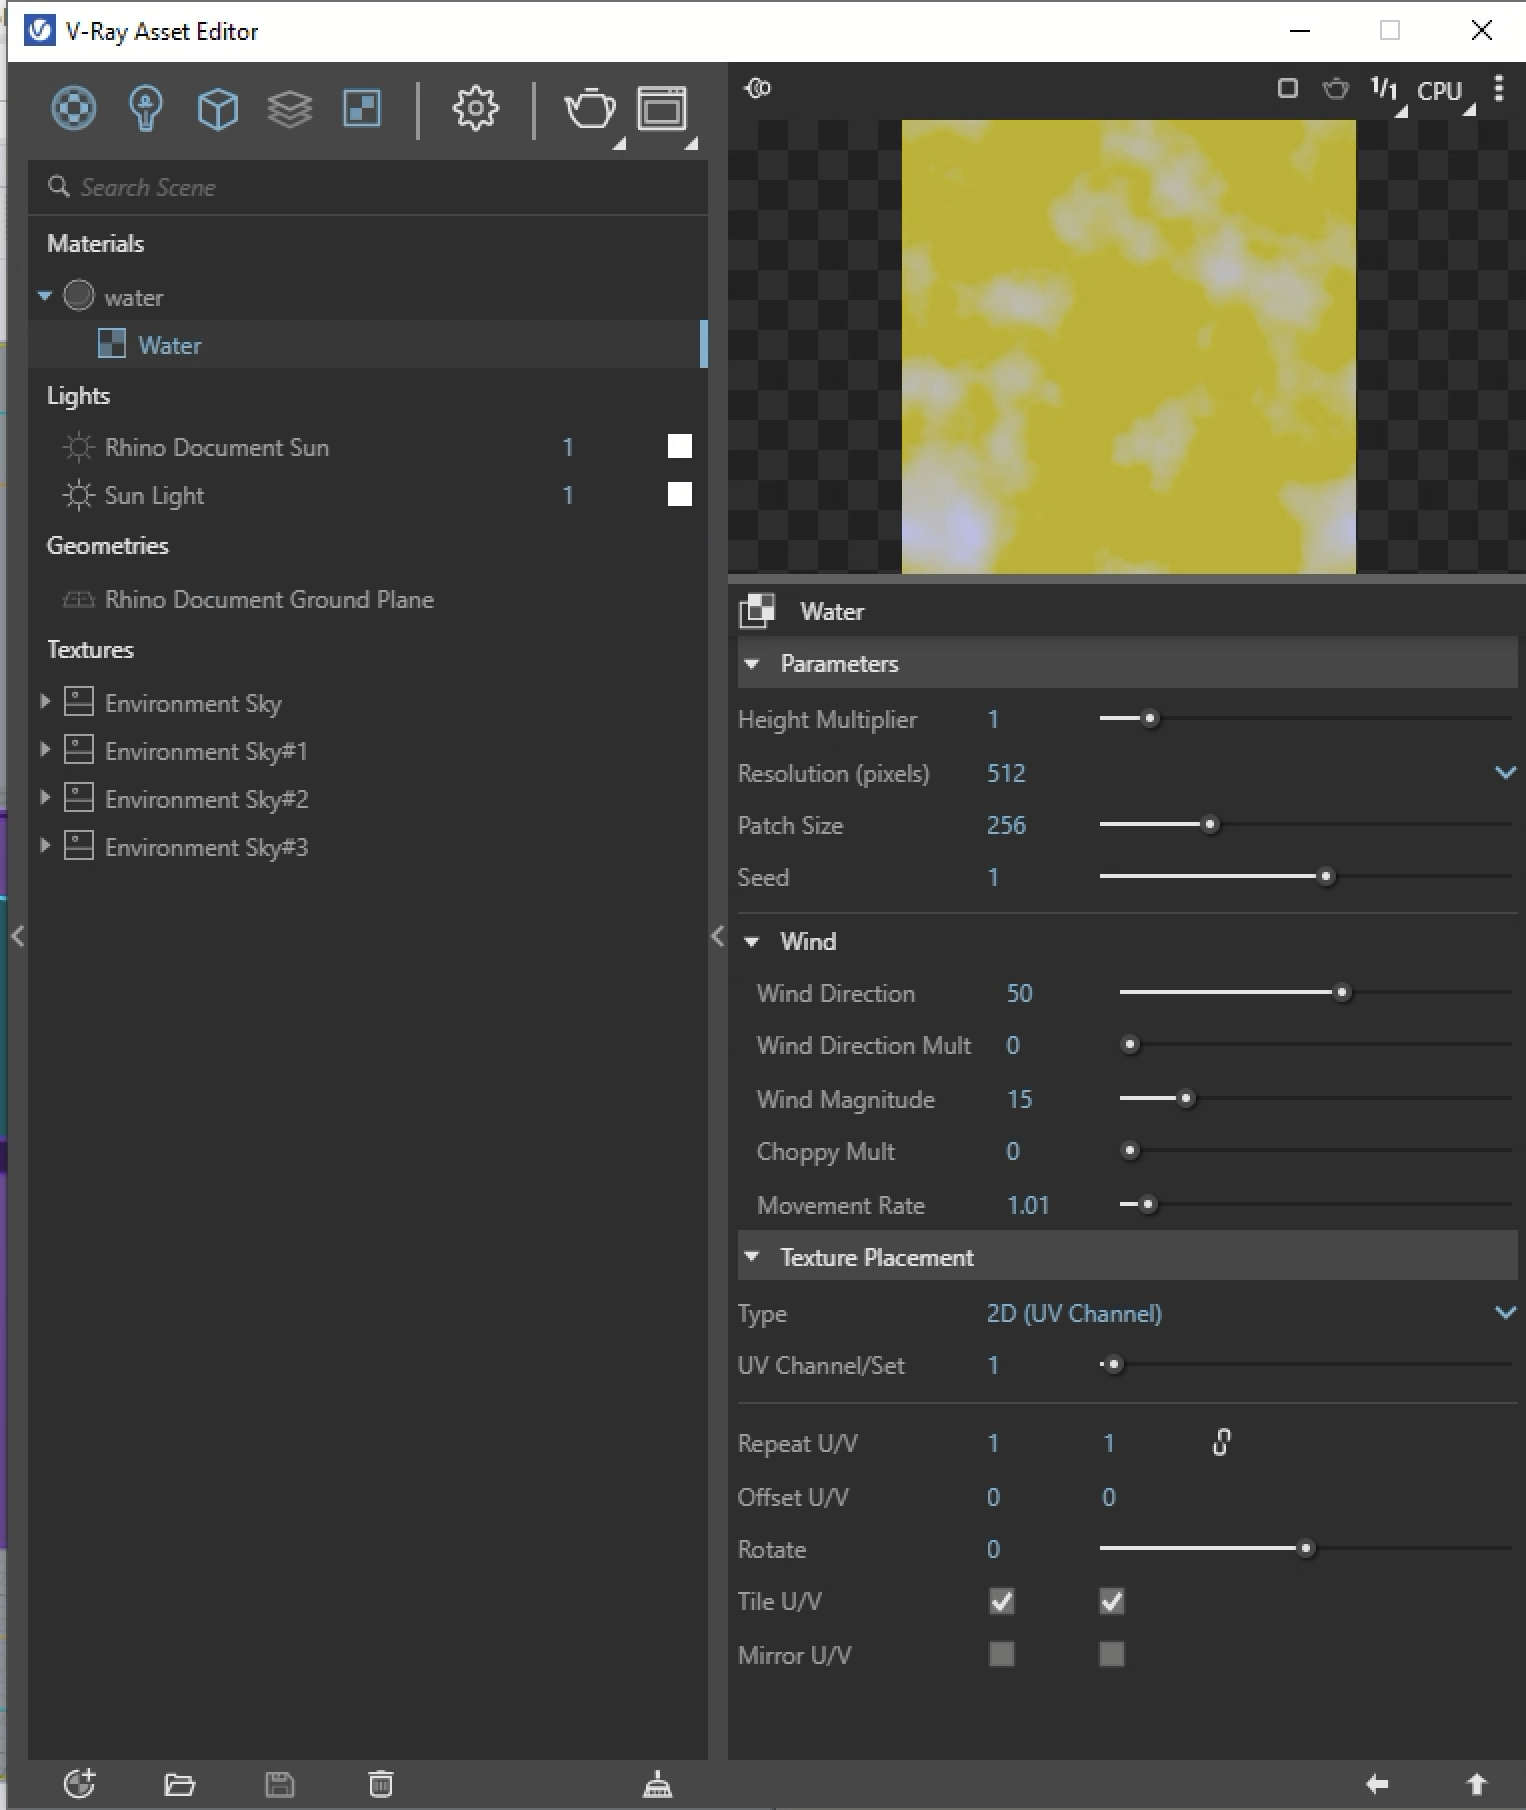The height and width of the screenshot is (1810, 1526).
Task: Render preview once with teapot icon
Action: (x=1335, y=89)
